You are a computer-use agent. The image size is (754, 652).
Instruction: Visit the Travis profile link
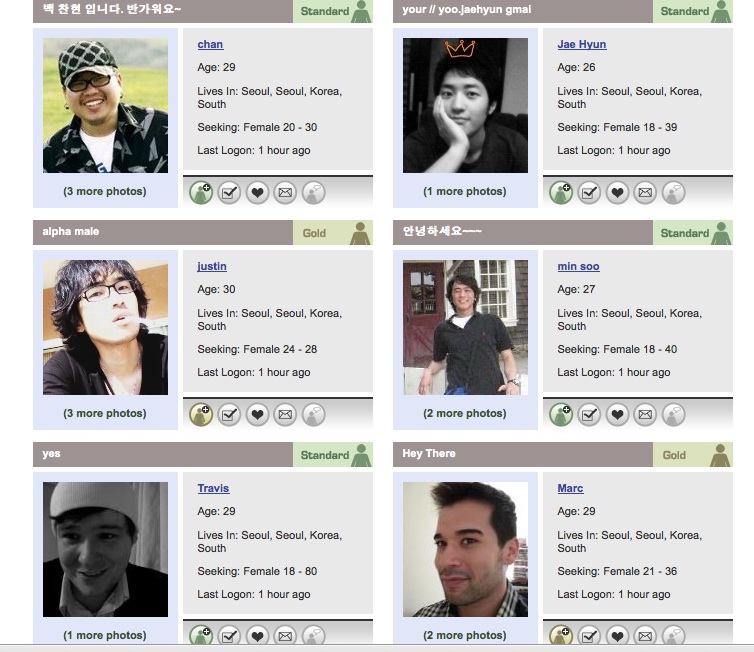coord(213,488)
